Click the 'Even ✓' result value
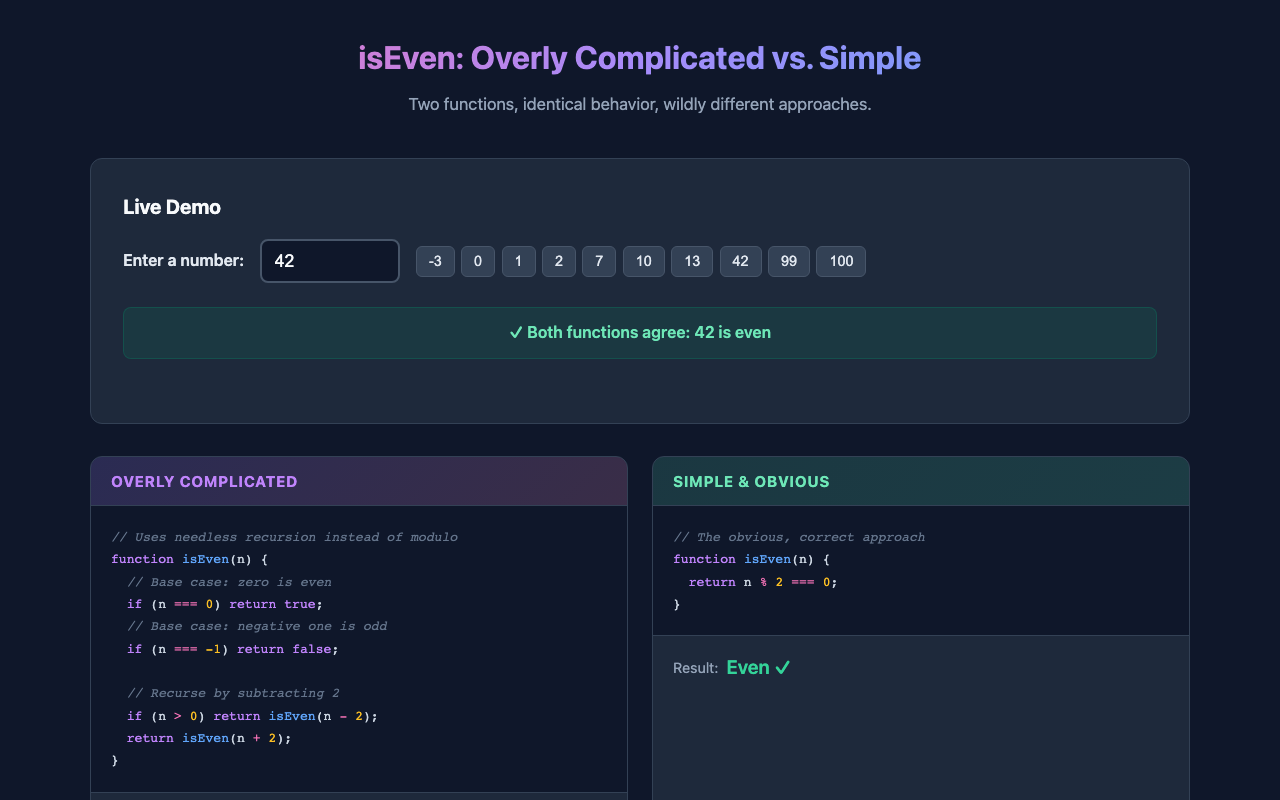The width and height of the screenshot is (1280, 800). click(758, 667)
